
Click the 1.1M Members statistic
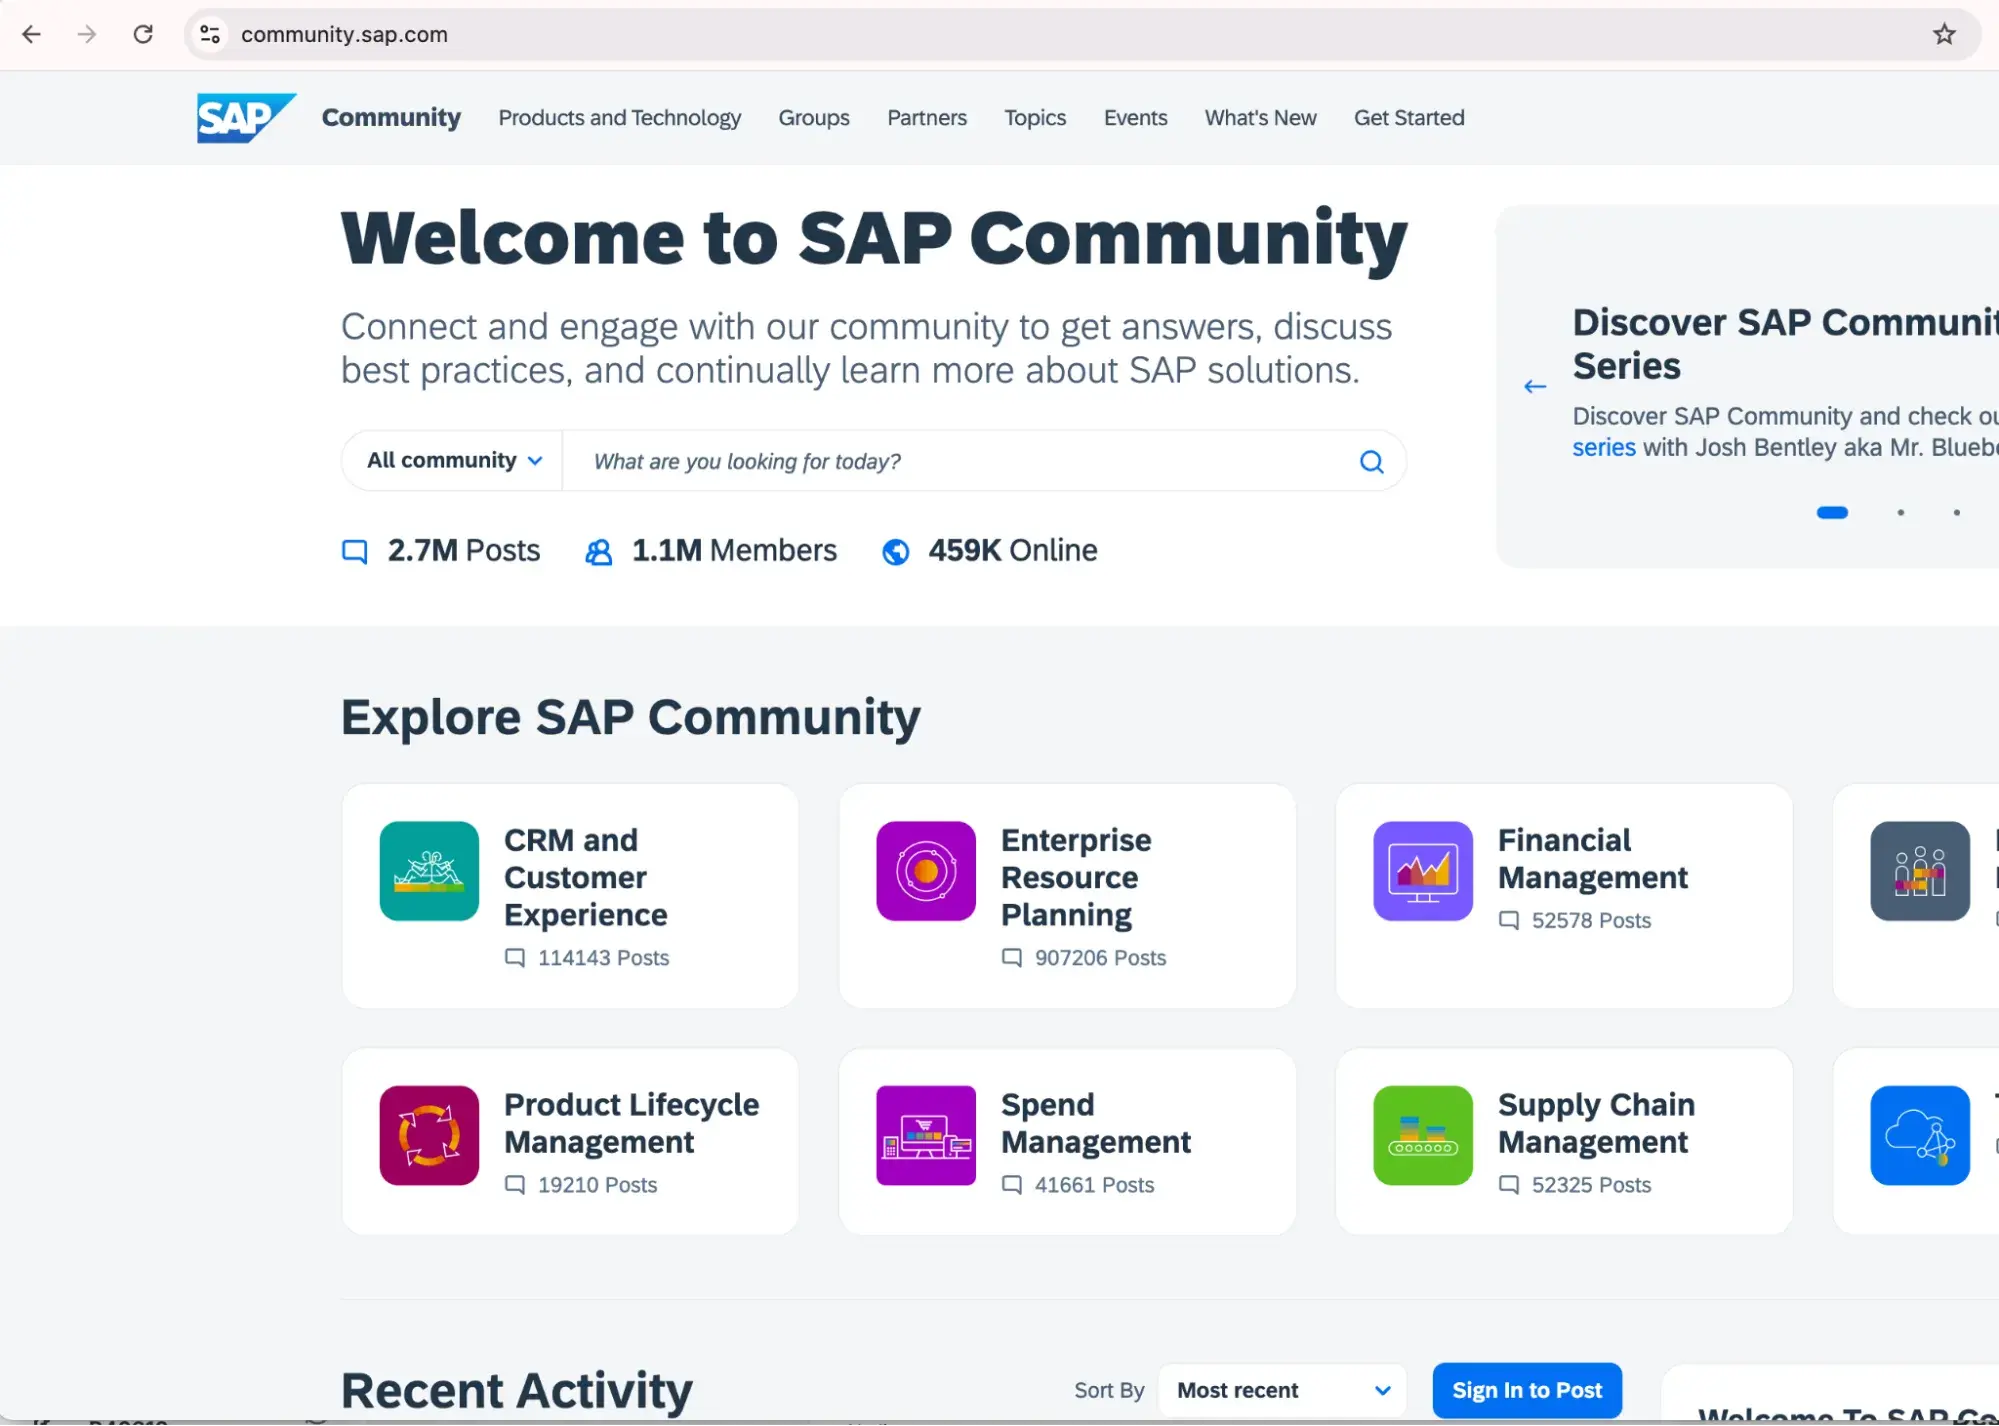click(734, 551)
